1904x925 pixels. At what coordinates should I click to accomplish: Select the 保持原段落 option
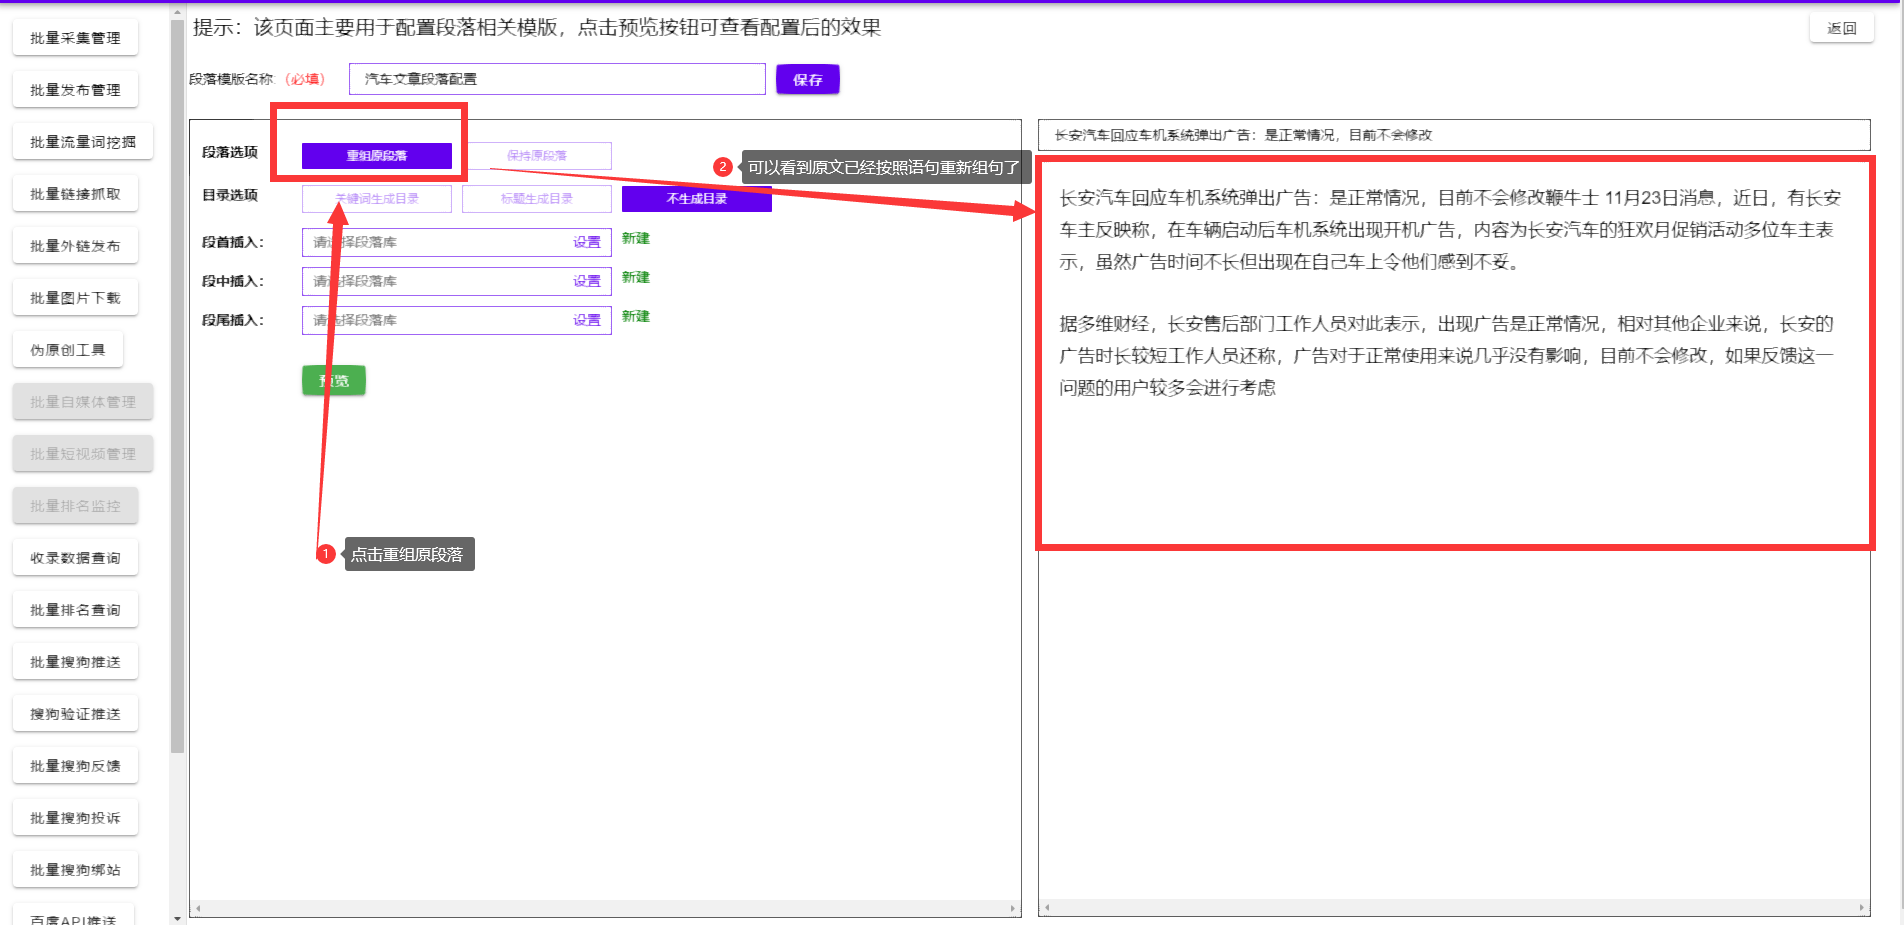coord(537,156)
